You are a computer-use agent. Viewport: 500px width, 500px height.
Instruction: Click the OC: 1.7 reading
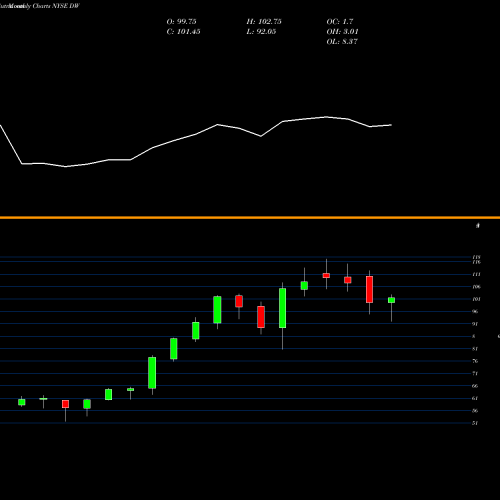click(340, 22)
